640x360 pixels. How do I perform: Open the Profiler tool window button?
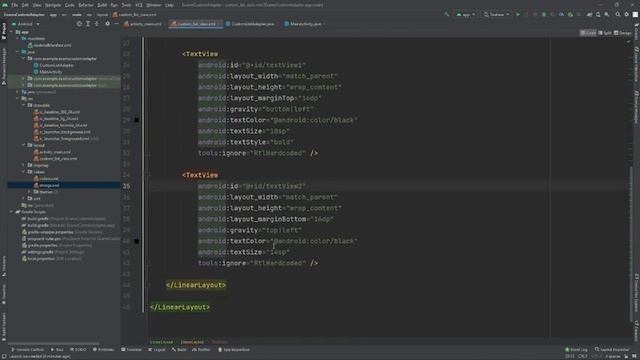[202, 350]
